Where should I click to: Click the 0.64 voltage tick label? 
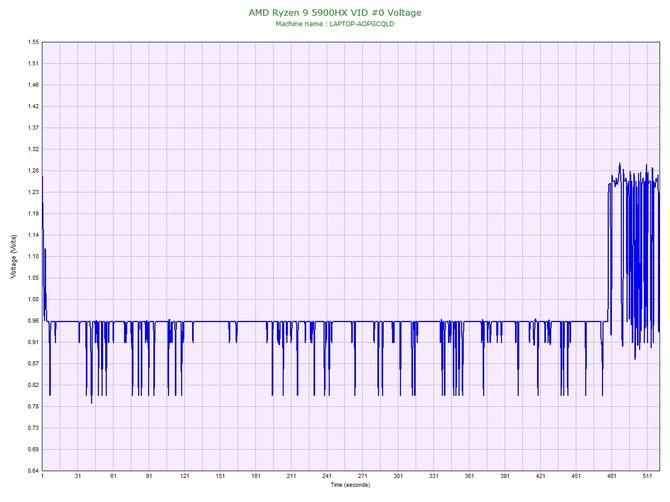tap(33, 471)
